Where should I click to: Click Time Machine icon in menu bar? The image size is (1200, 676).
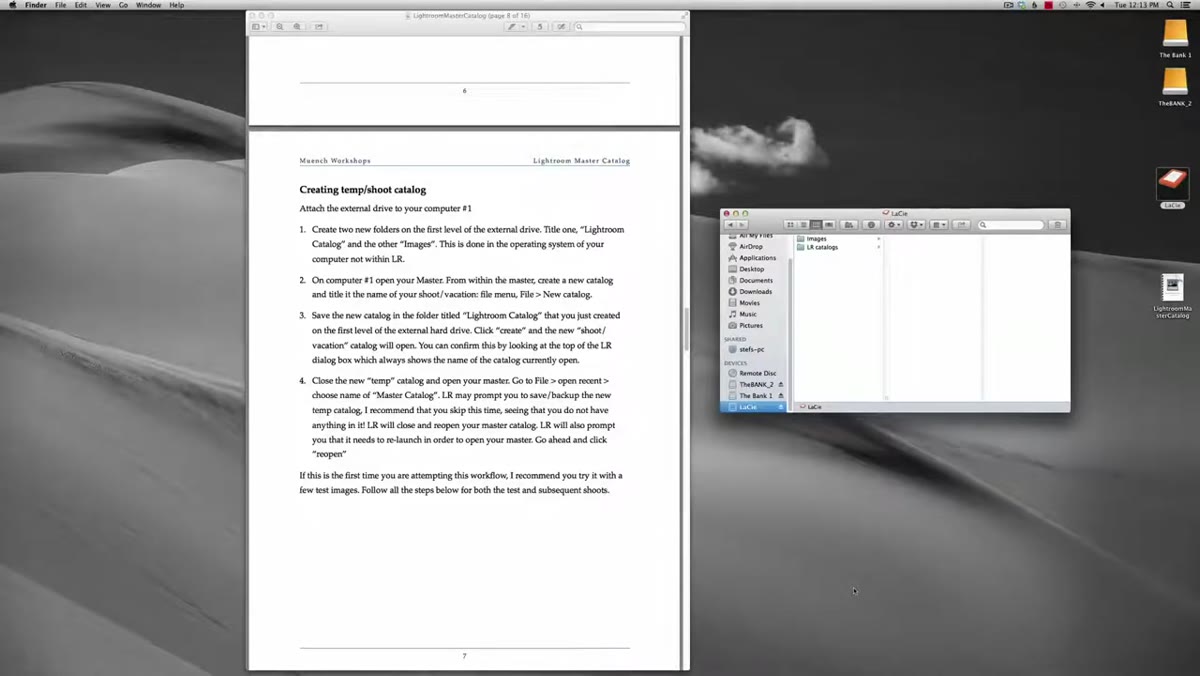(1063, 5)
